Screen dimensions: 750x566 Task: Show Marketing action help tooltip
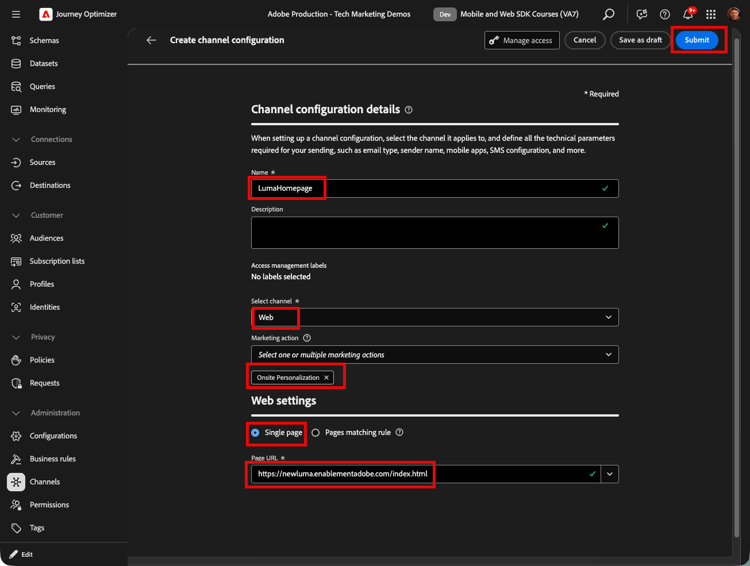click(307, 338)
